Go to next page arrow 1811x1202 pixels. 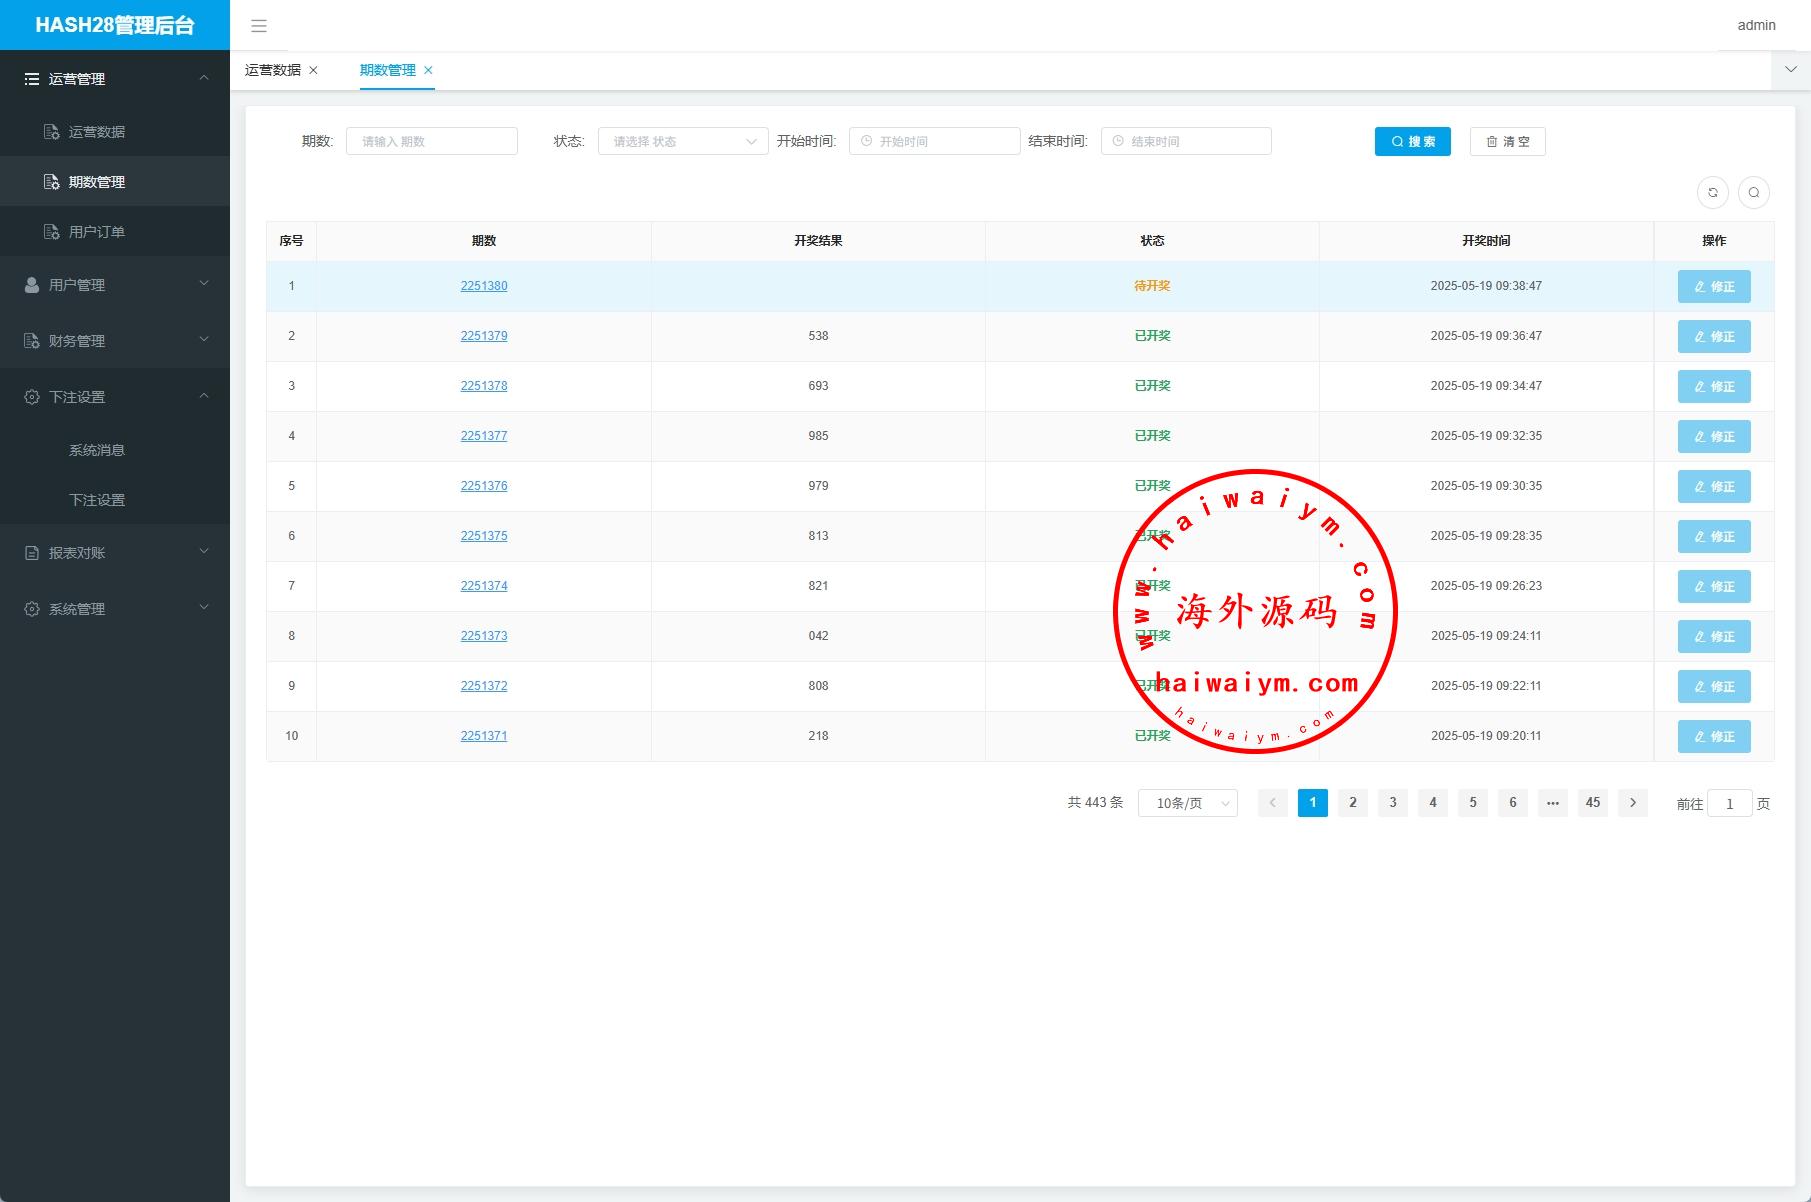pyautogui.click(x=1632, y=803)
